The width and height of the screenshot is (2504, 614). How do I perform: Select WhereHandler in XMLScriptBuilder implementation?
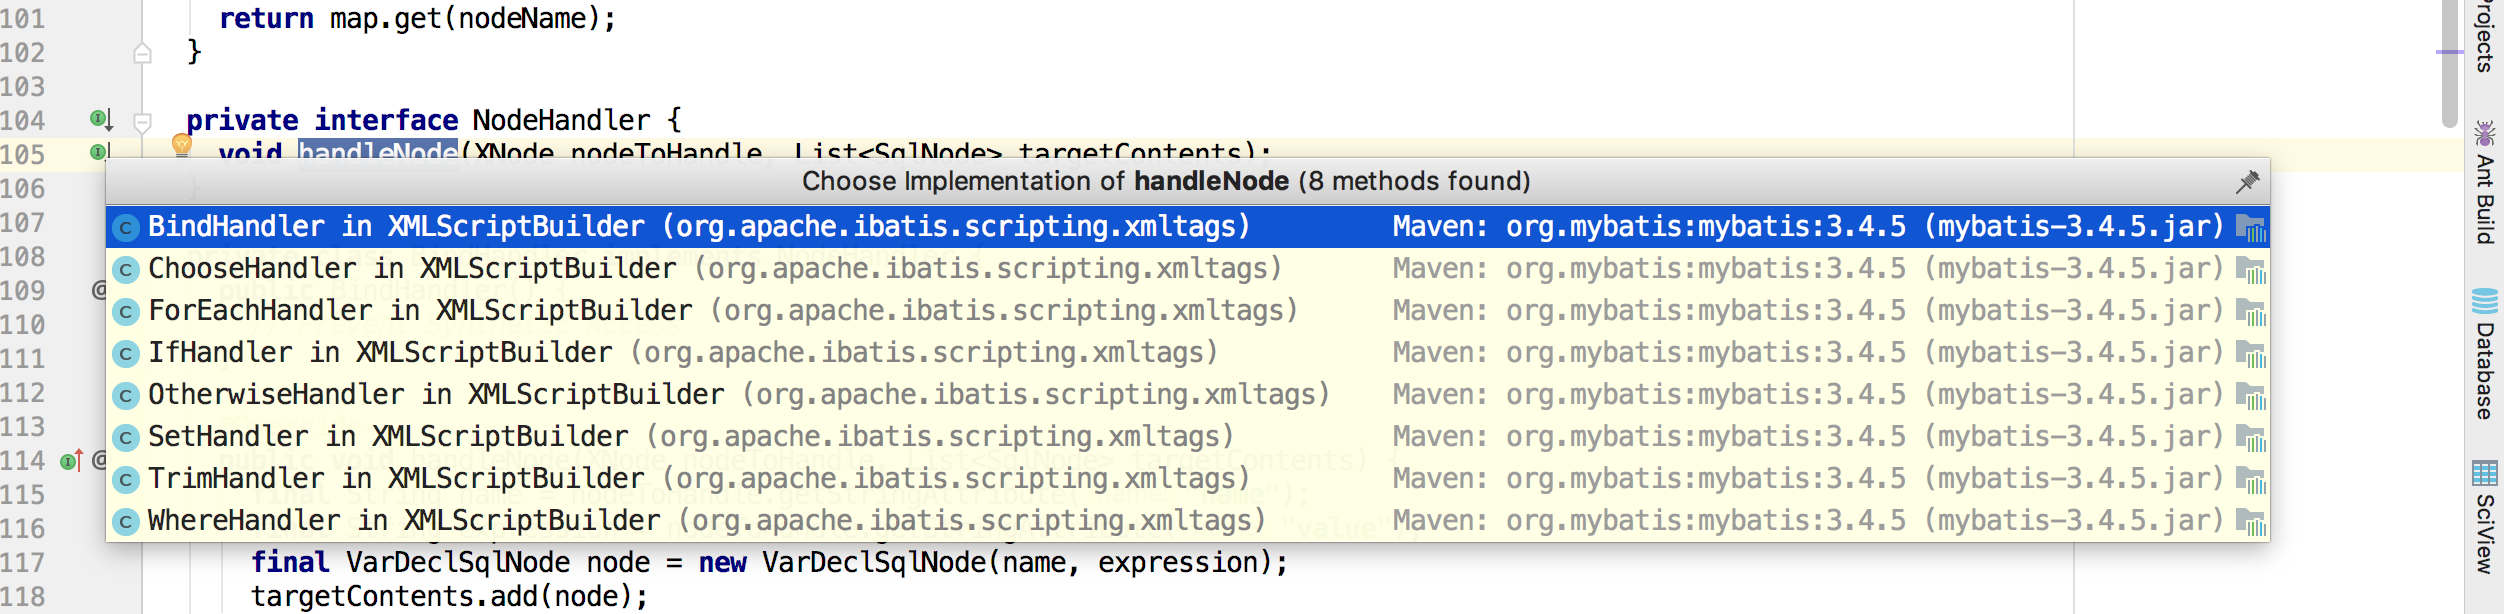click(1187, 521)
